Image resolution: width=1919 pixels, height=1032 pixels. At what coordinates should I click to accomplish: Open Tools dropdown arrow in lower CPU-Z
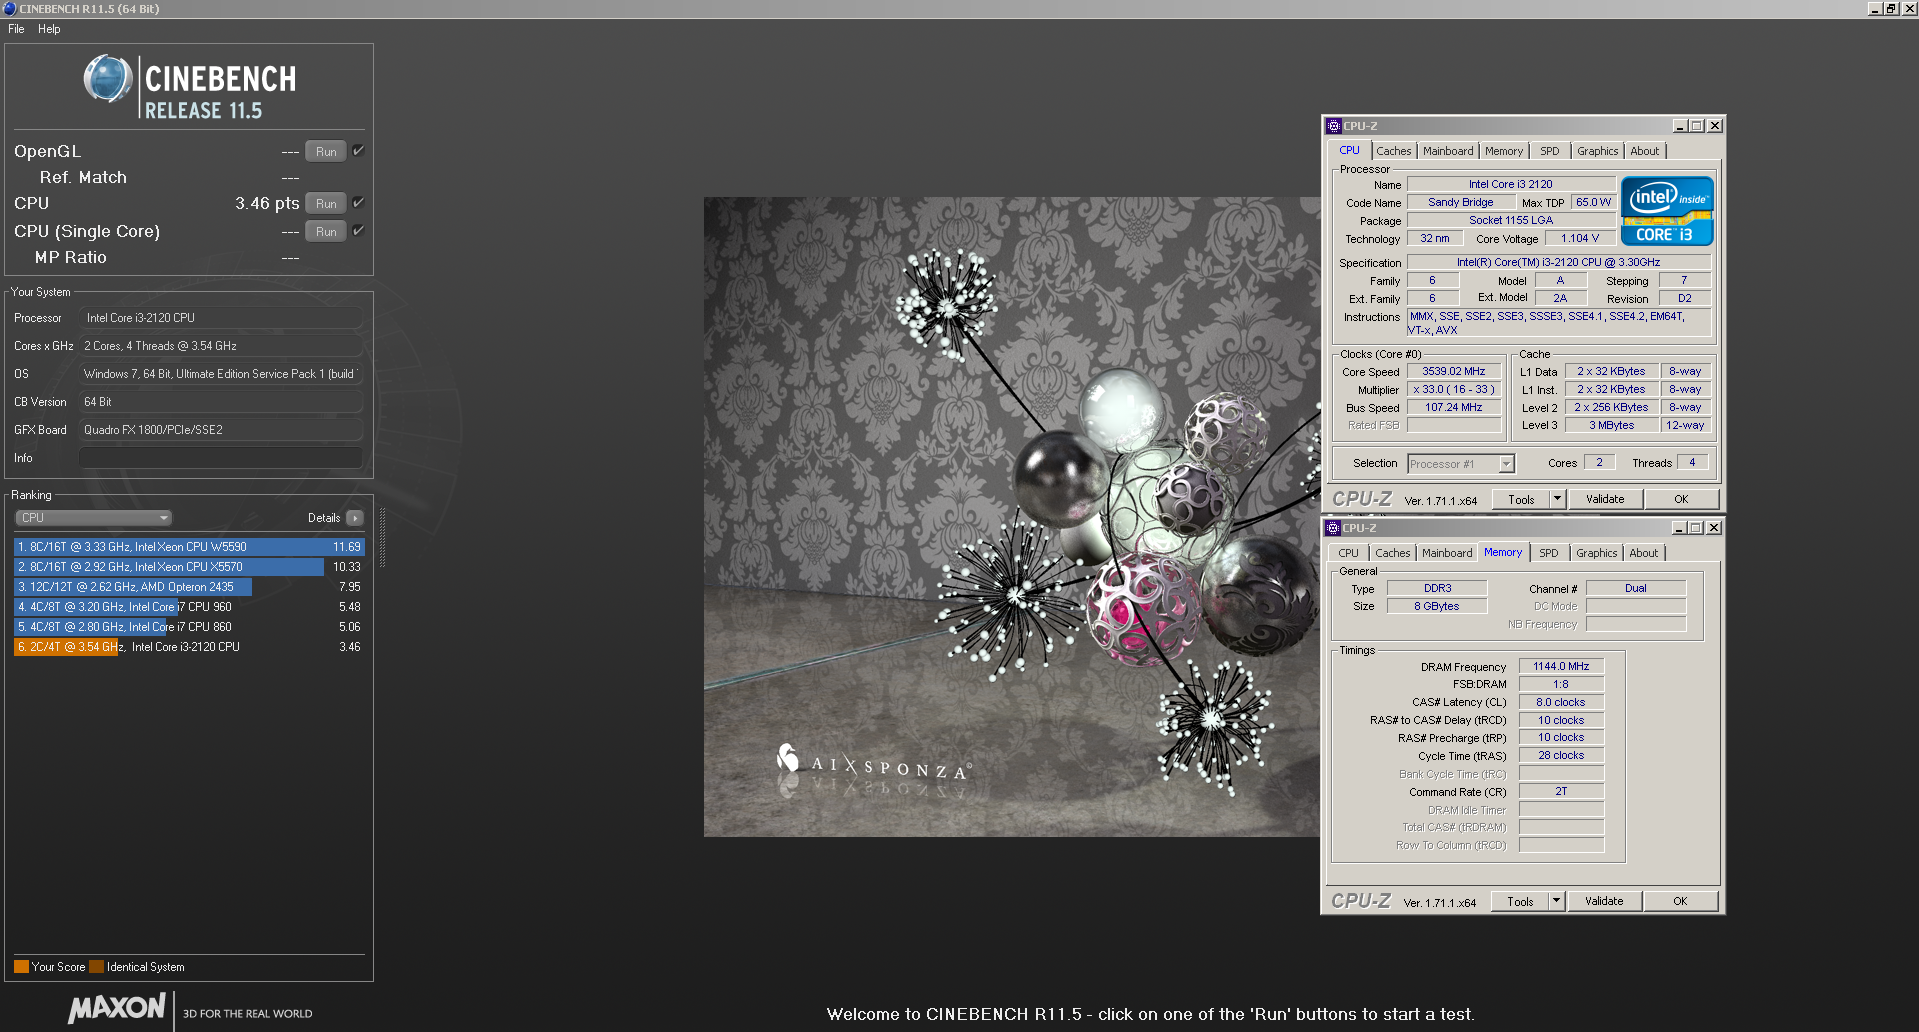click(x=1556, y=901)
